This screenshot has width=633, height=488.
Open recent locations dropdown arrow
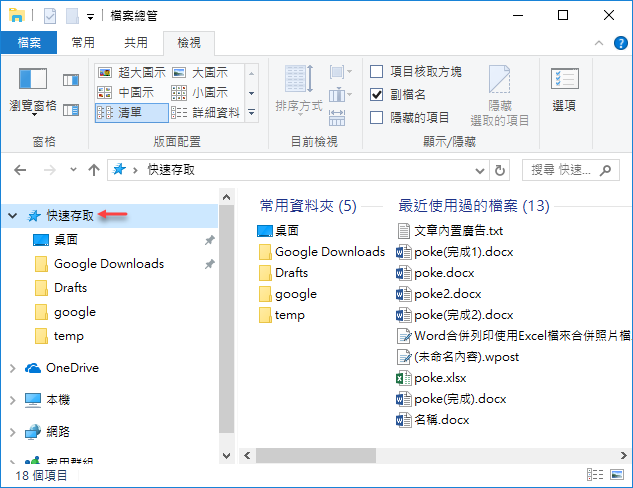click(73, 170)
